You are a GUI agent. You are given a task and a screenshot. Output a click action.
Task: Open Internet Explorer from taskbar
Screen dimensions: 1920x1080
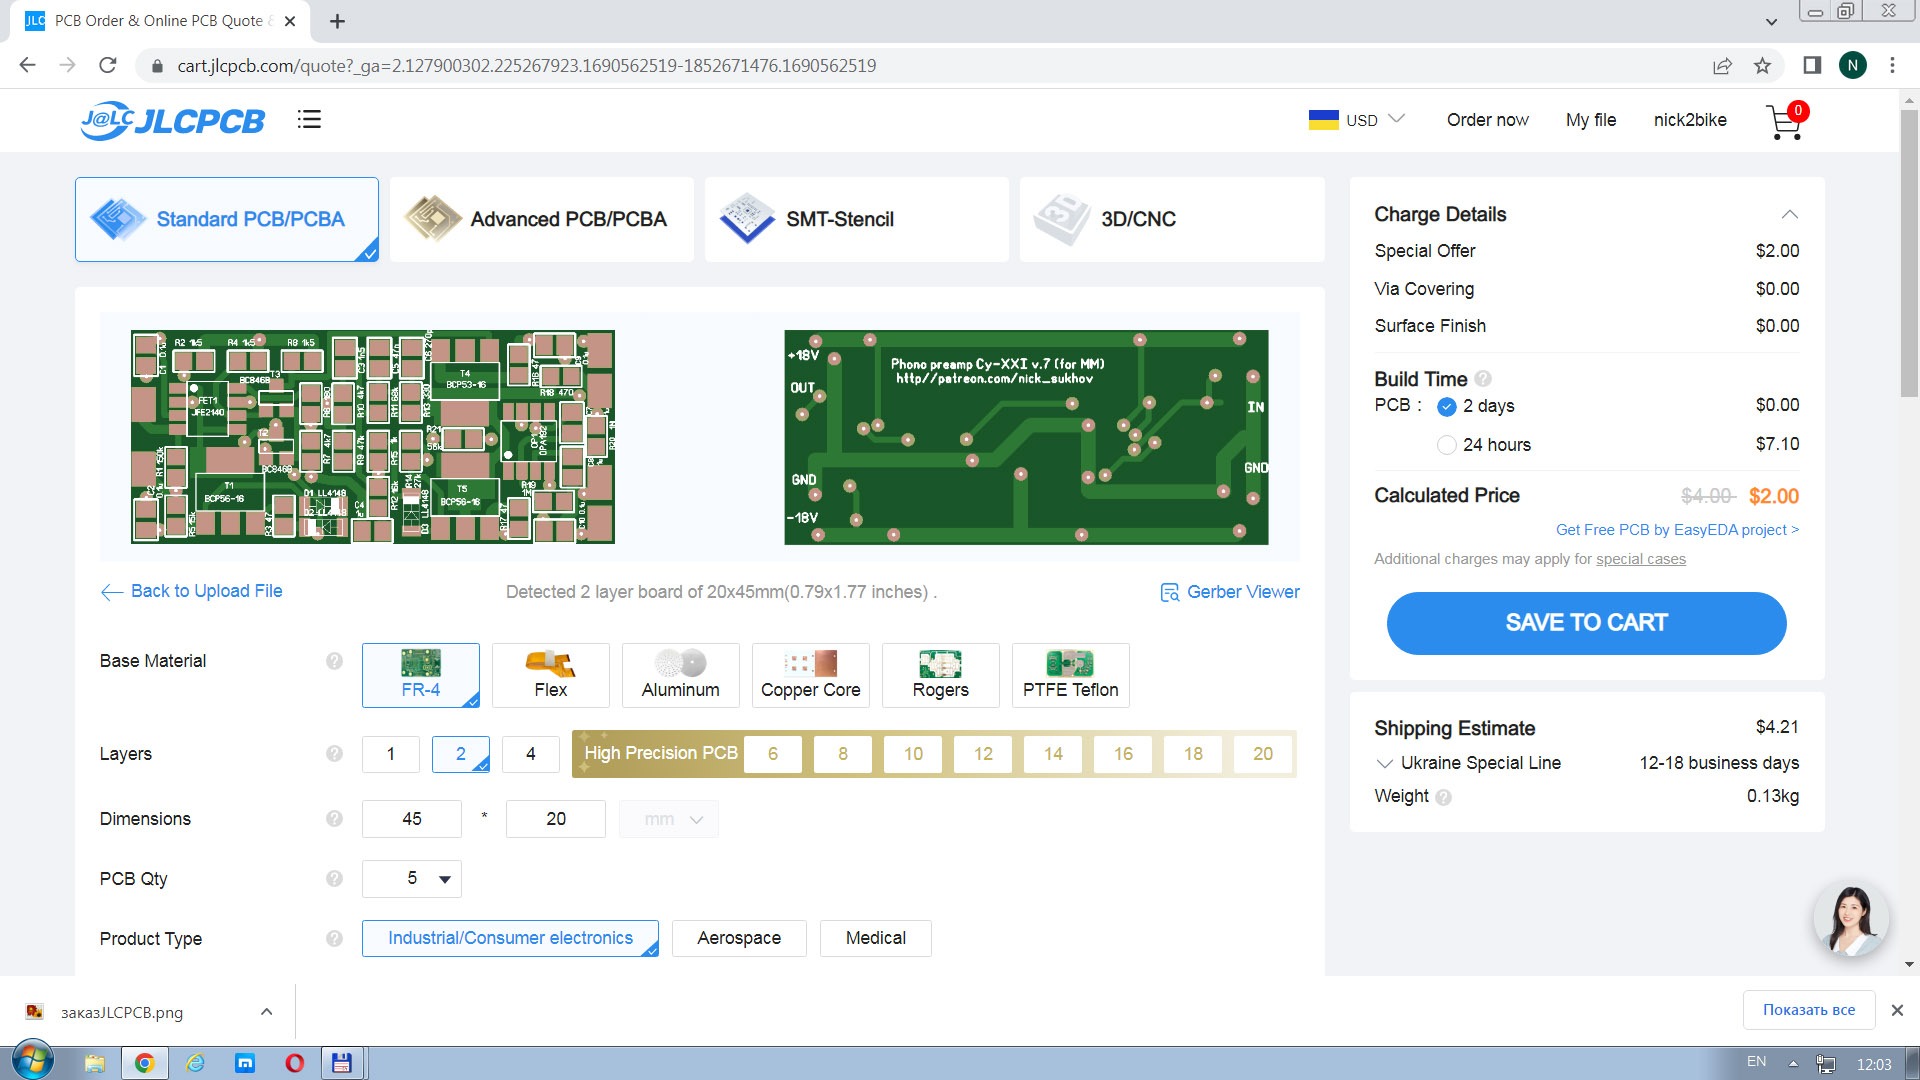[195, 1063]
